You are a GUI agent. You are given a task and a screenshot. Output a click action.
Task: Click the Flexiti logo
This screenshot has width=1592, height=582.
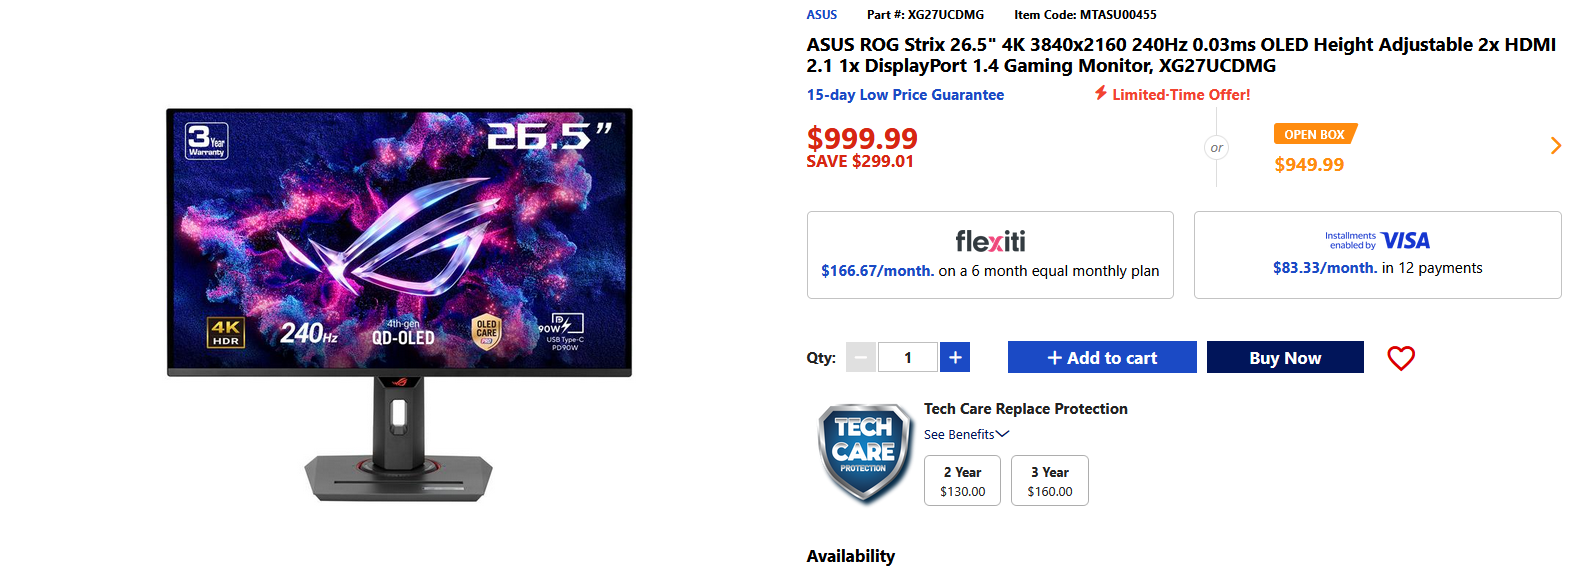click(x=990, y=241)
